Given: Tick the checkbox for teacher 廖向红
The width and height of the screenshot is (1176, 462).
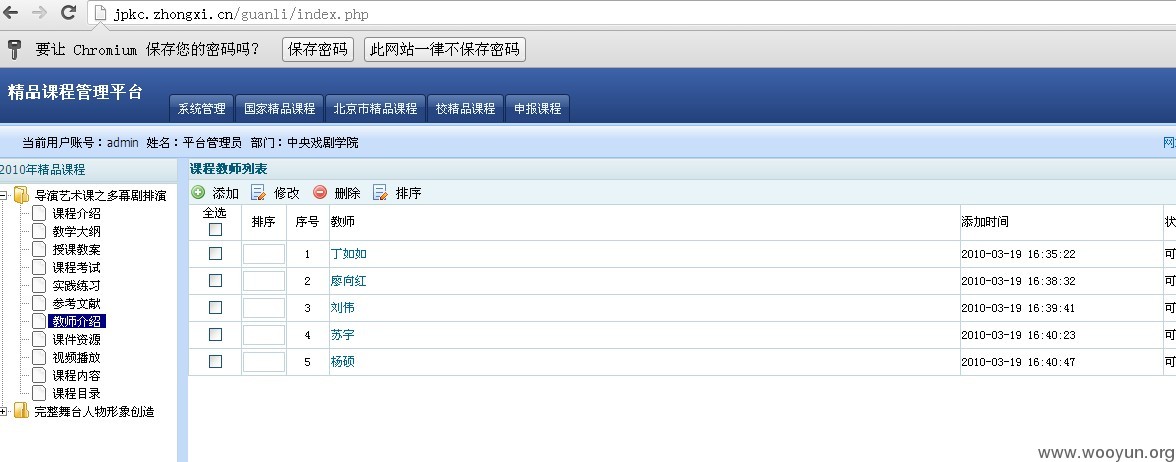Looking at the screenshot, I should pyautogui.click(x=215, y=280).
